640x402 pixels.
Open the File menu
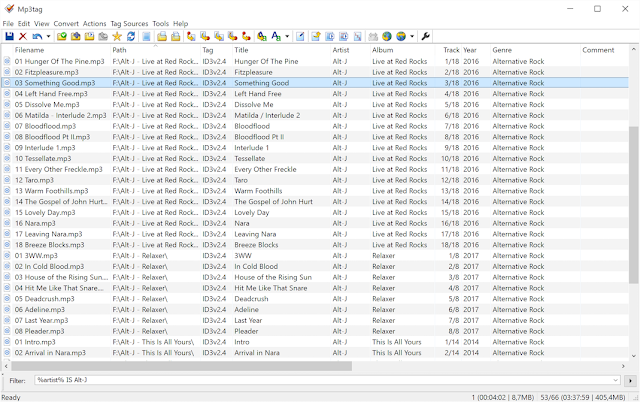coord(8,24)
